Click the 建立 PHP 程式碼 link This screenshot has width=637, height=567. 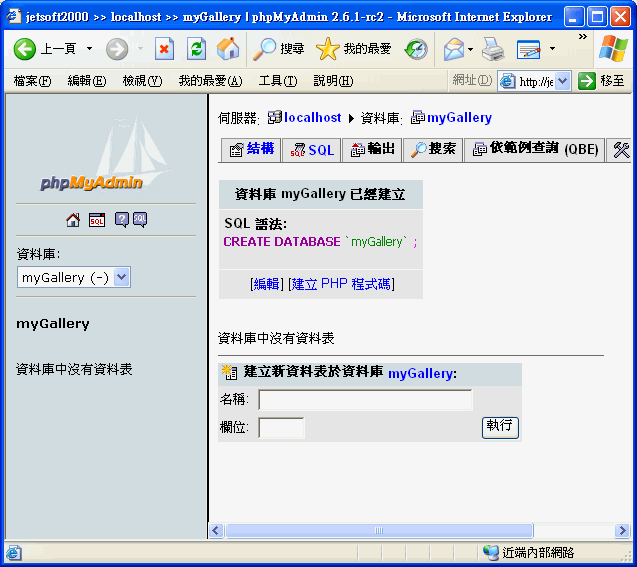[x=341, y=284]
